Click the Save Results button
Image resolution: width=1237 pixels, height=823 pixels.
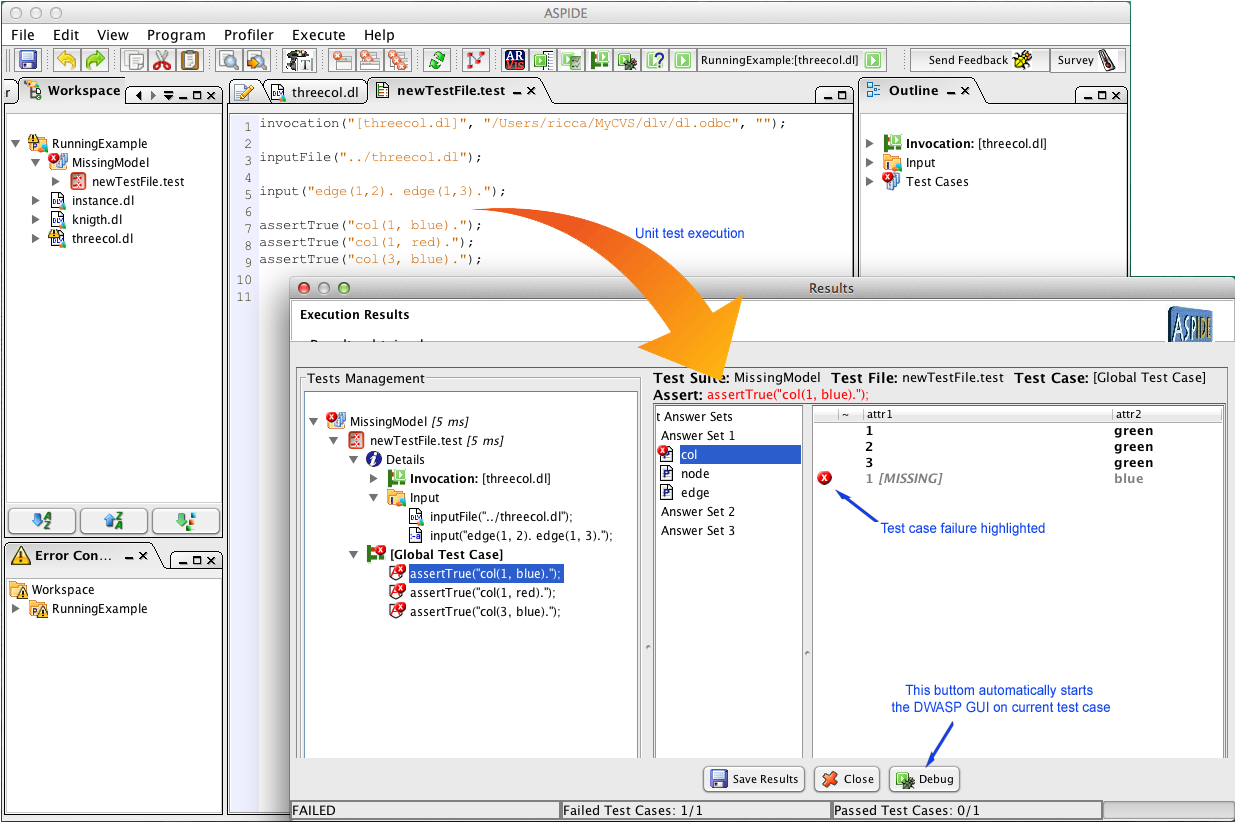754,779
